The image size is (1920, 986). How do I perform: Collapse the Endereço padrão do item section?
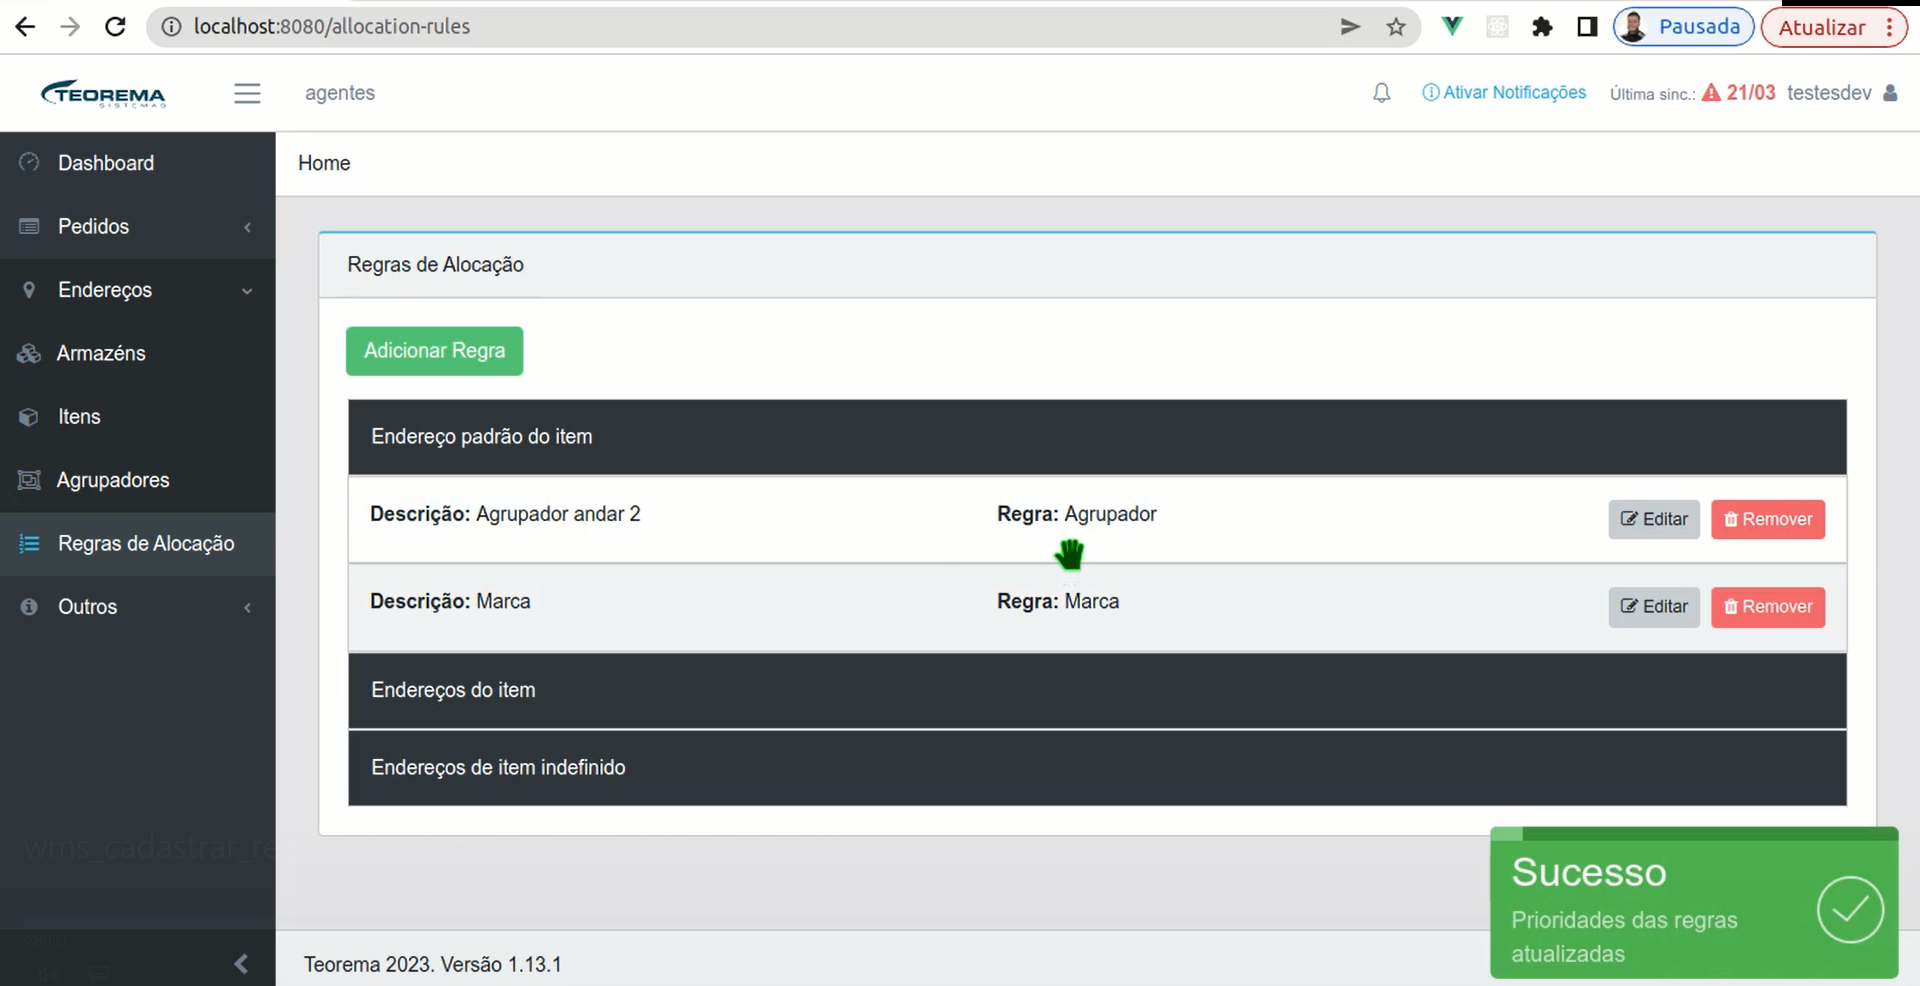click(1097, 437)
